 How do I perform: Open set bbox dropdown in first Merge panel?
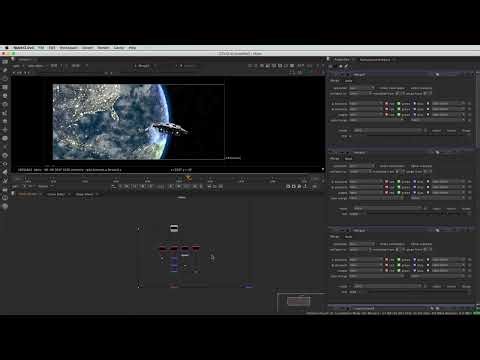(x=359, y=94)
